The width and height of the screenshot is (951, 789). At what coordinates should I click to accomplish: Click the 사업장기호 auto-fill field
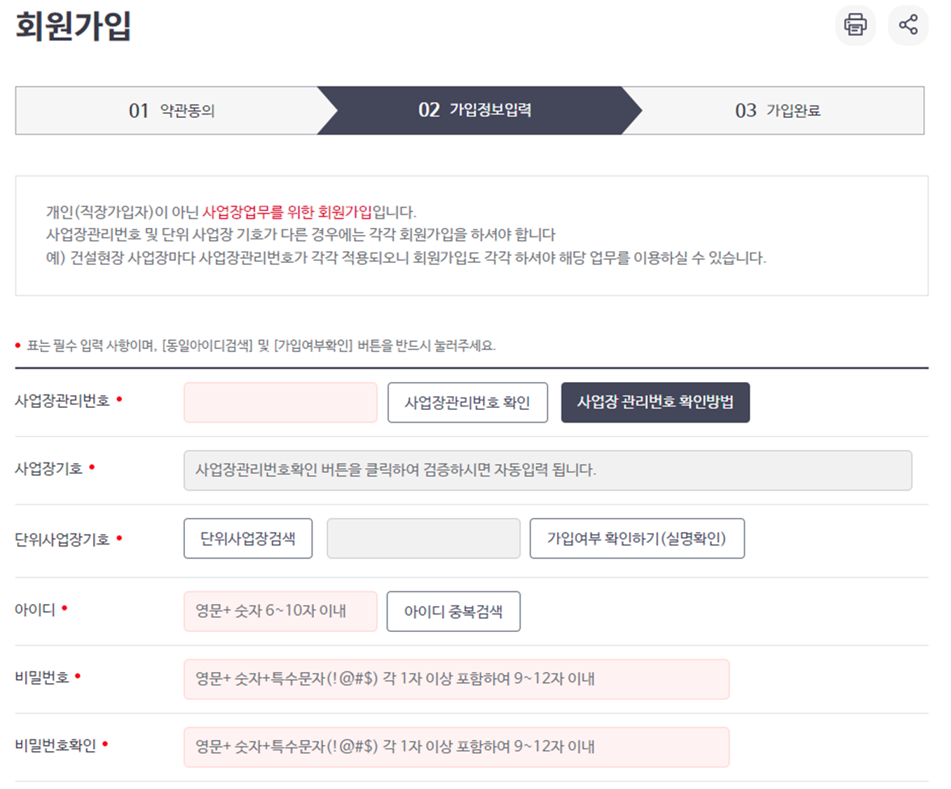(550, 470)
